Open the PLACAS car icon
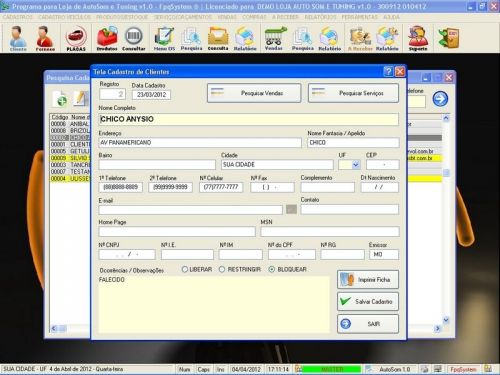The height and width of the screenshot is (375, 500). (x=76, y=38)
